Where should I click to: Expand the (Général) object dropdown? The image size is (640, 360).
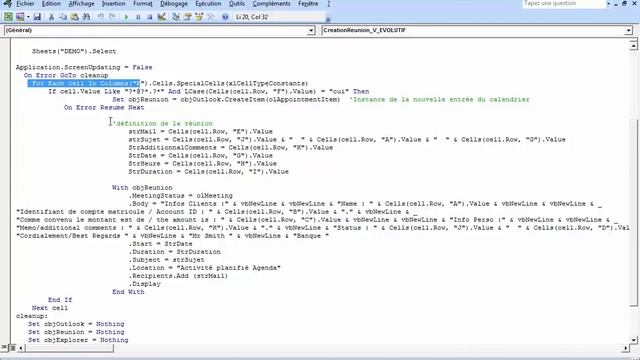click(311, 30)
